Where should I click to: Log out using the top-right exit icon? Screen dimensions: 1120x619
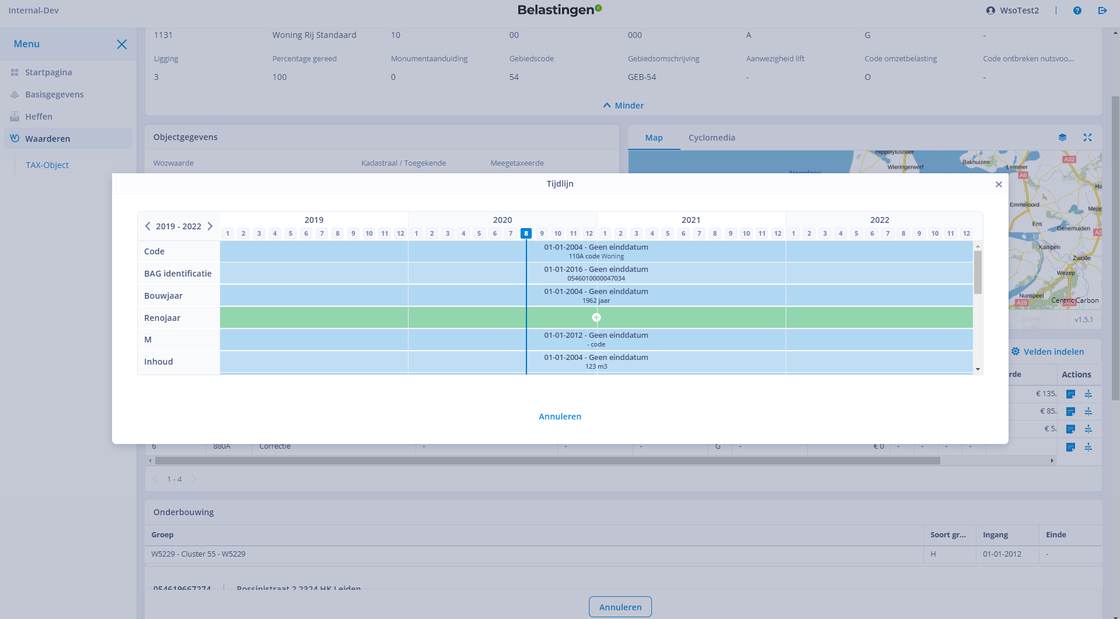pyautogui.click(x=1102, y=11)
